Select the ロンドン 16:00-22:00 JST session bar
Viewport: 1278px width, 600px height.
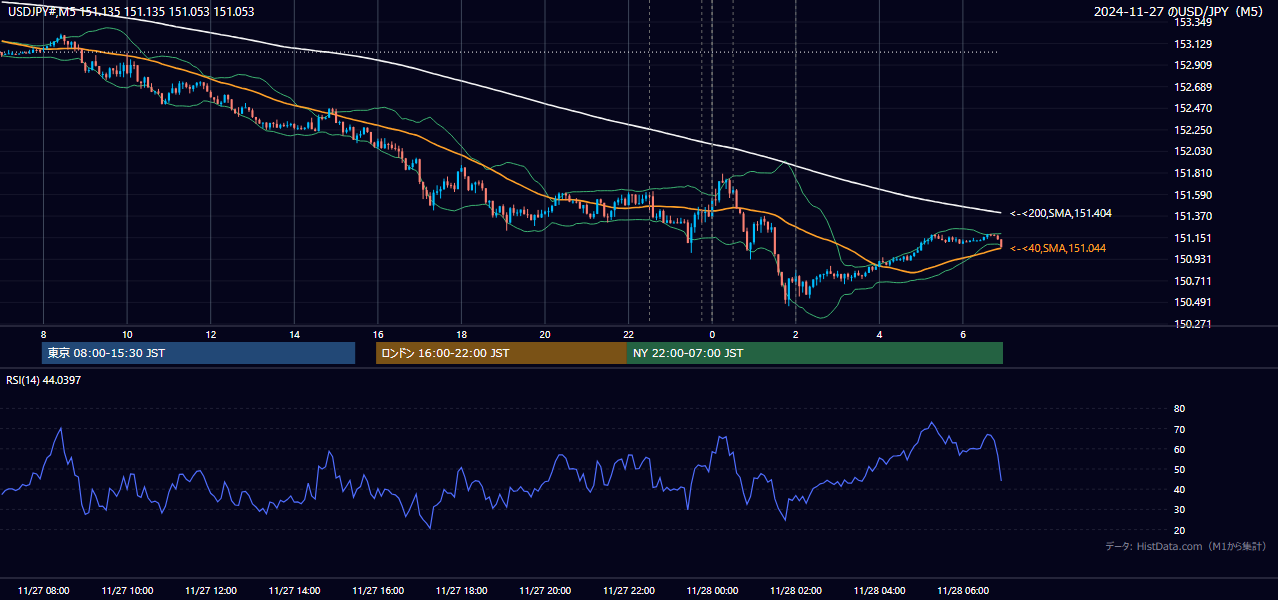[501, 353]
